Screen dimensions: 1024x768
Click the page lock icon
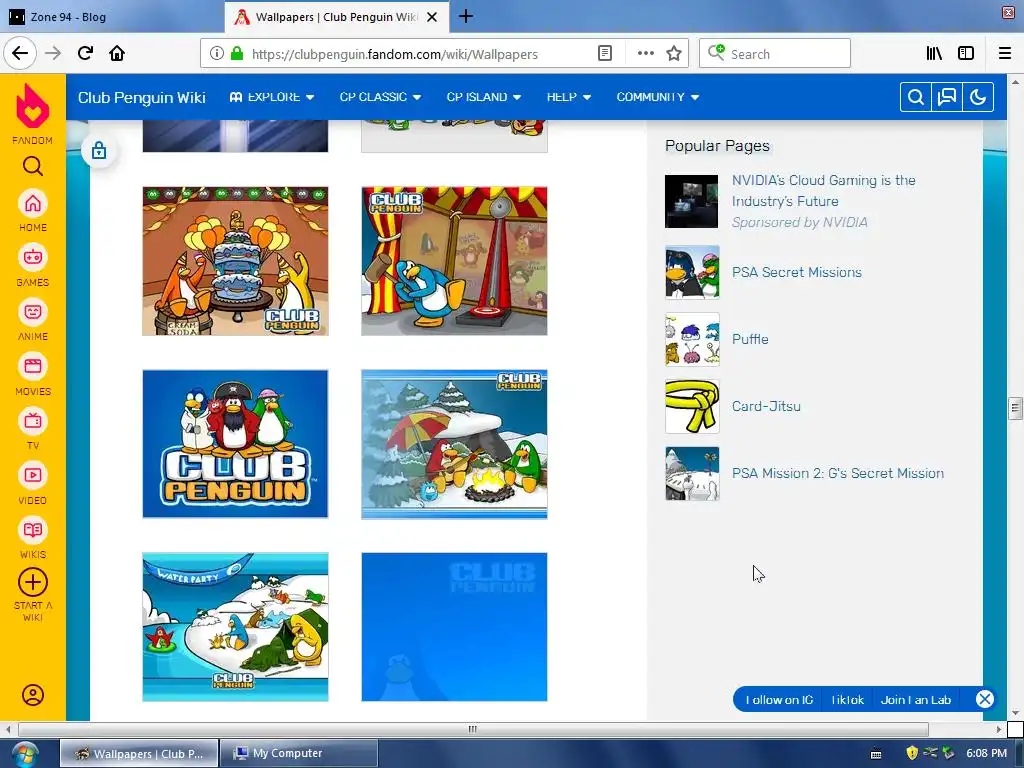click(x=99, y=151)
